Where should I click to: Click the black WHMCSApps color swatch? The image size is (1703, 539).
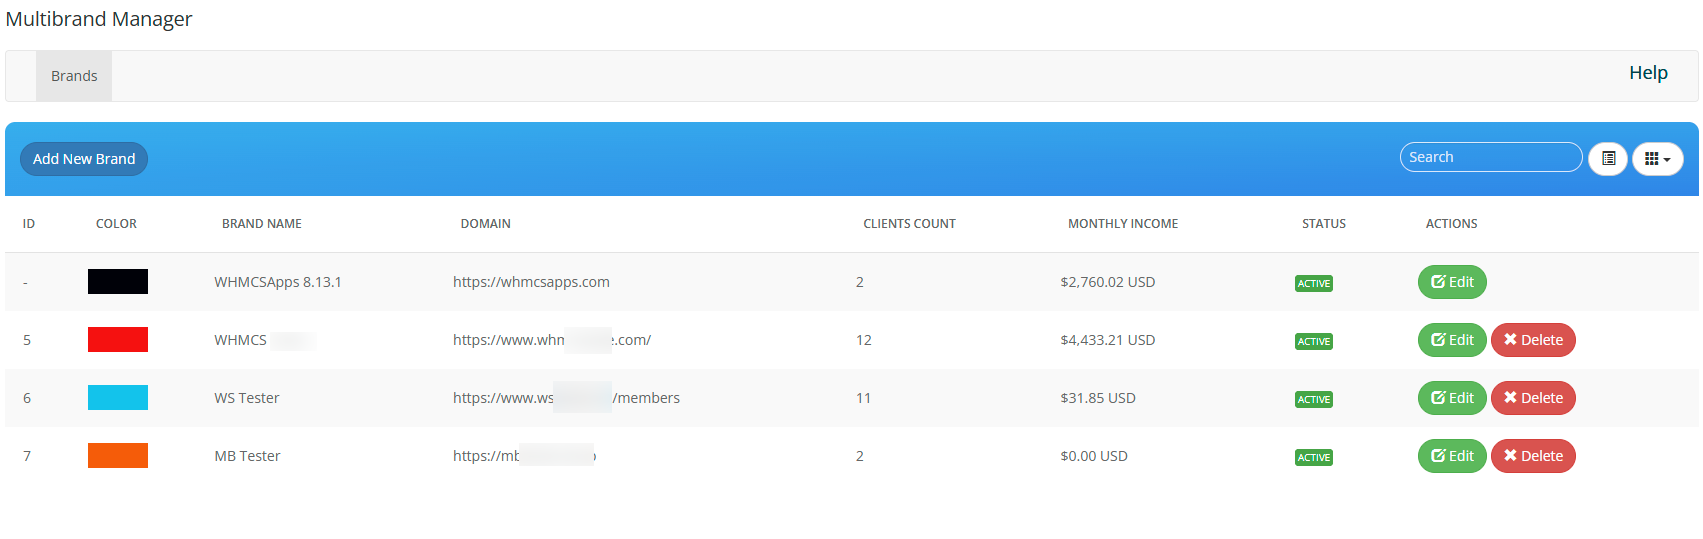click(x=118, y=282)
